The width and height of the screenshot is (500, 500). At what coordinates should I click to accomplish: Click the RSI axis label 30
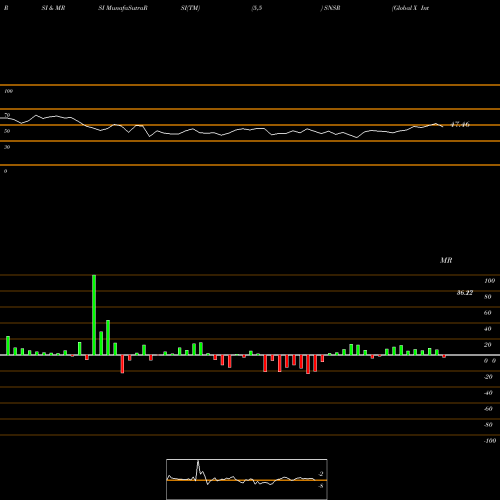7,147
